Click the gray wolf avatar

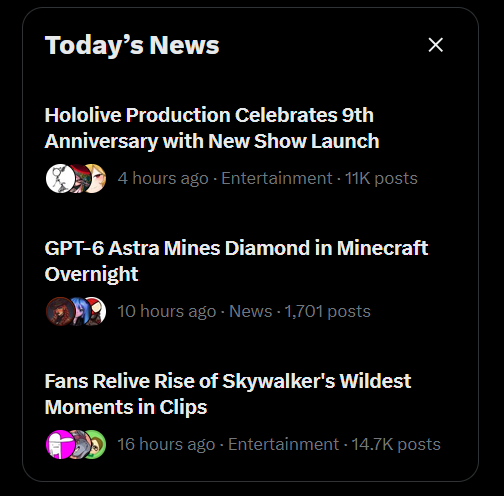81,444
